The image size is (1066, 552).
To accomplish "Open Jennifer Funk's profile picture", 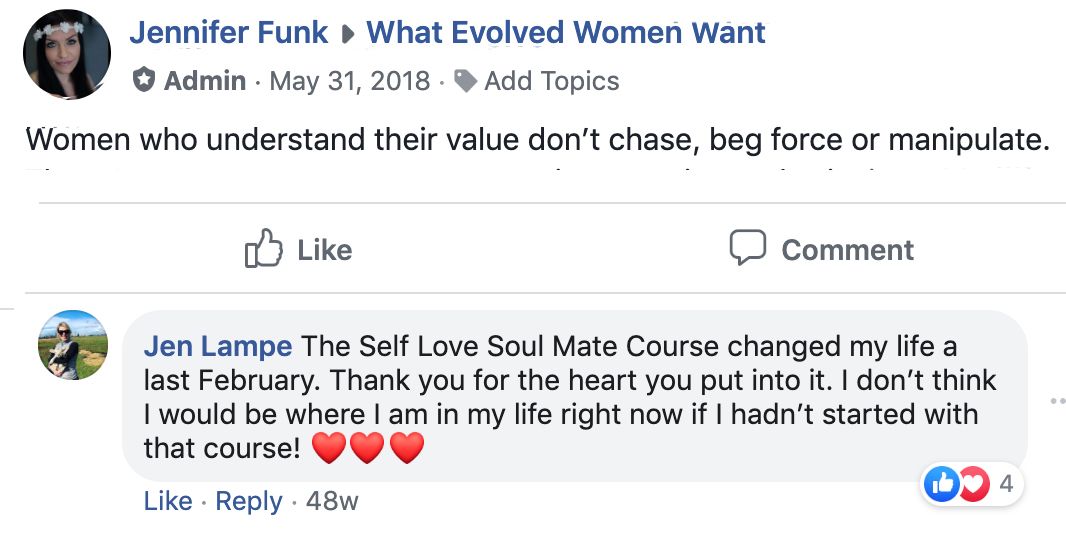I will [67, 54].
